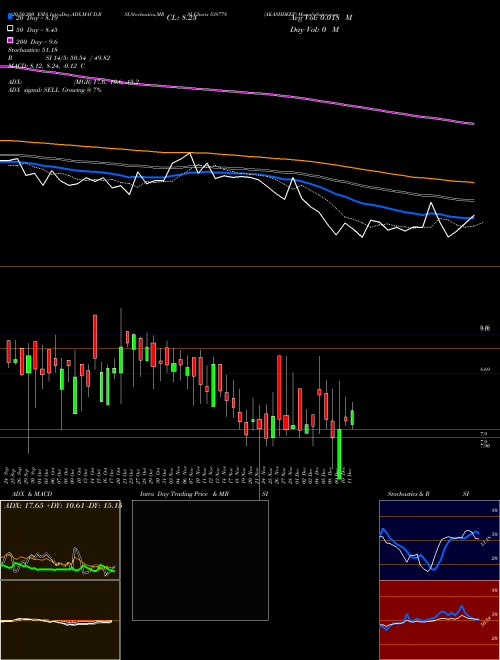Click the 7.9 price axis label
The height and width of the screenshot is (660, 500).
(x=484, y=434)
